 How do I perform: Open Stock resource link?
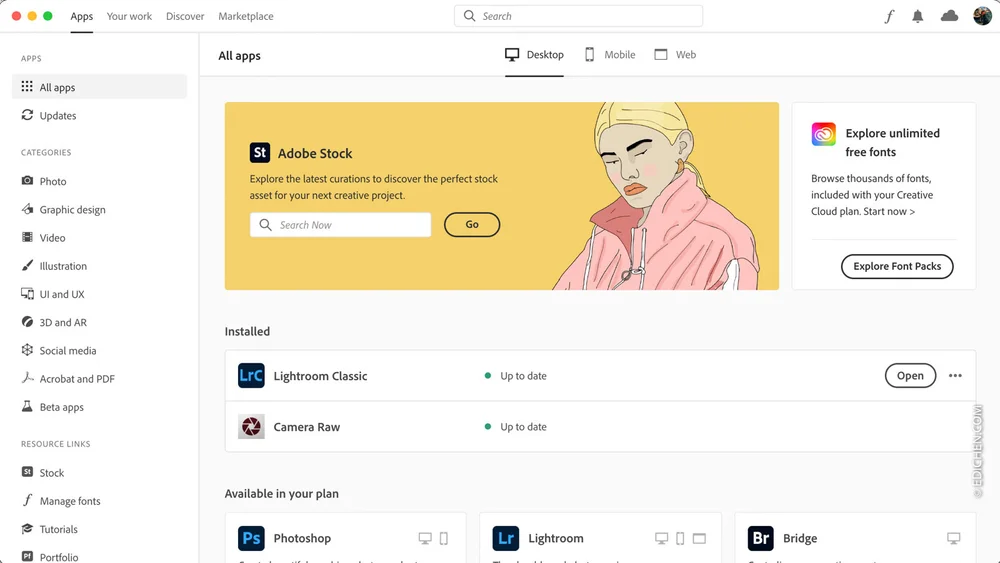(x=42, y=472)
